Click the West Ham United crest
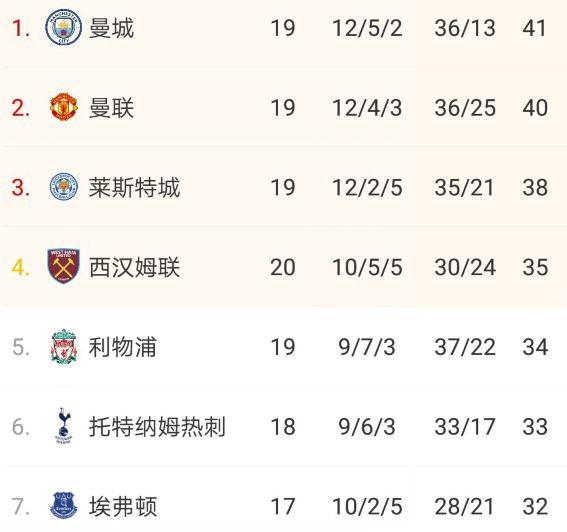The width and height of the screenshot is (567, 532). (64, 266)
